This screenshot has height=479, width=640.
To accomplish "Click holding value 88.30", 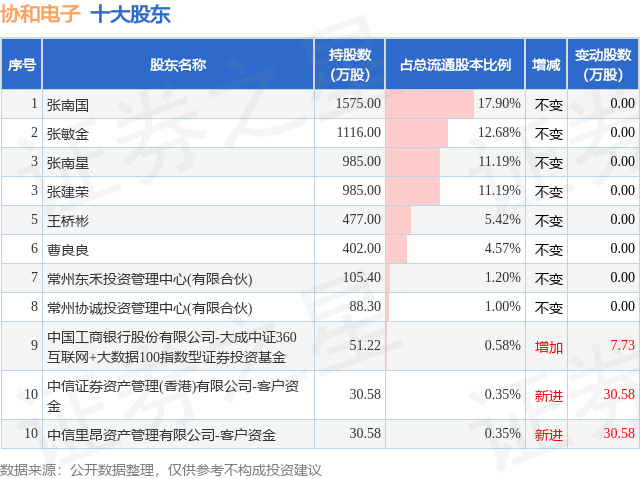I will (x=365, y=306).
